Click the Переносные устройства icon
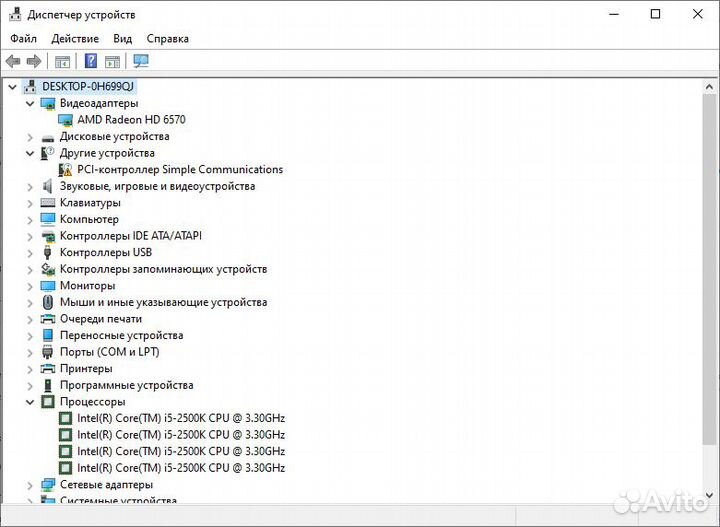The width and height of the screenshot is (720, 527). (48, 336)
